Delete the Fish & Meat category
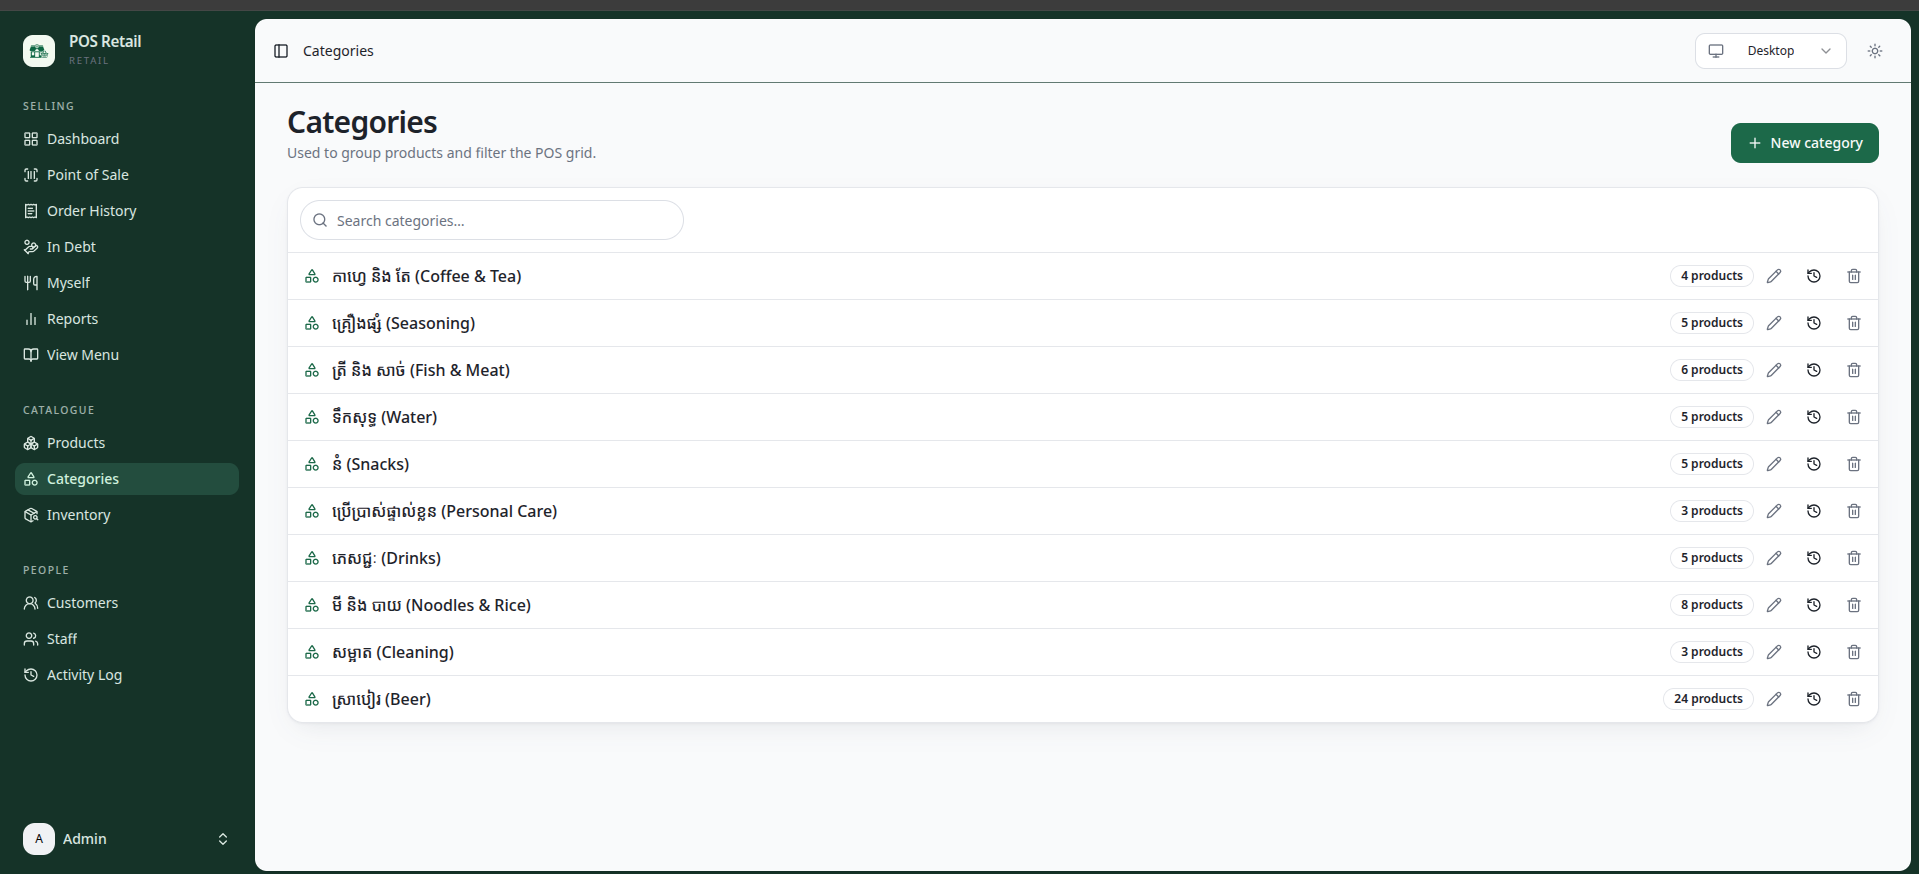1919x874 pixels. tap(1854, 370)
